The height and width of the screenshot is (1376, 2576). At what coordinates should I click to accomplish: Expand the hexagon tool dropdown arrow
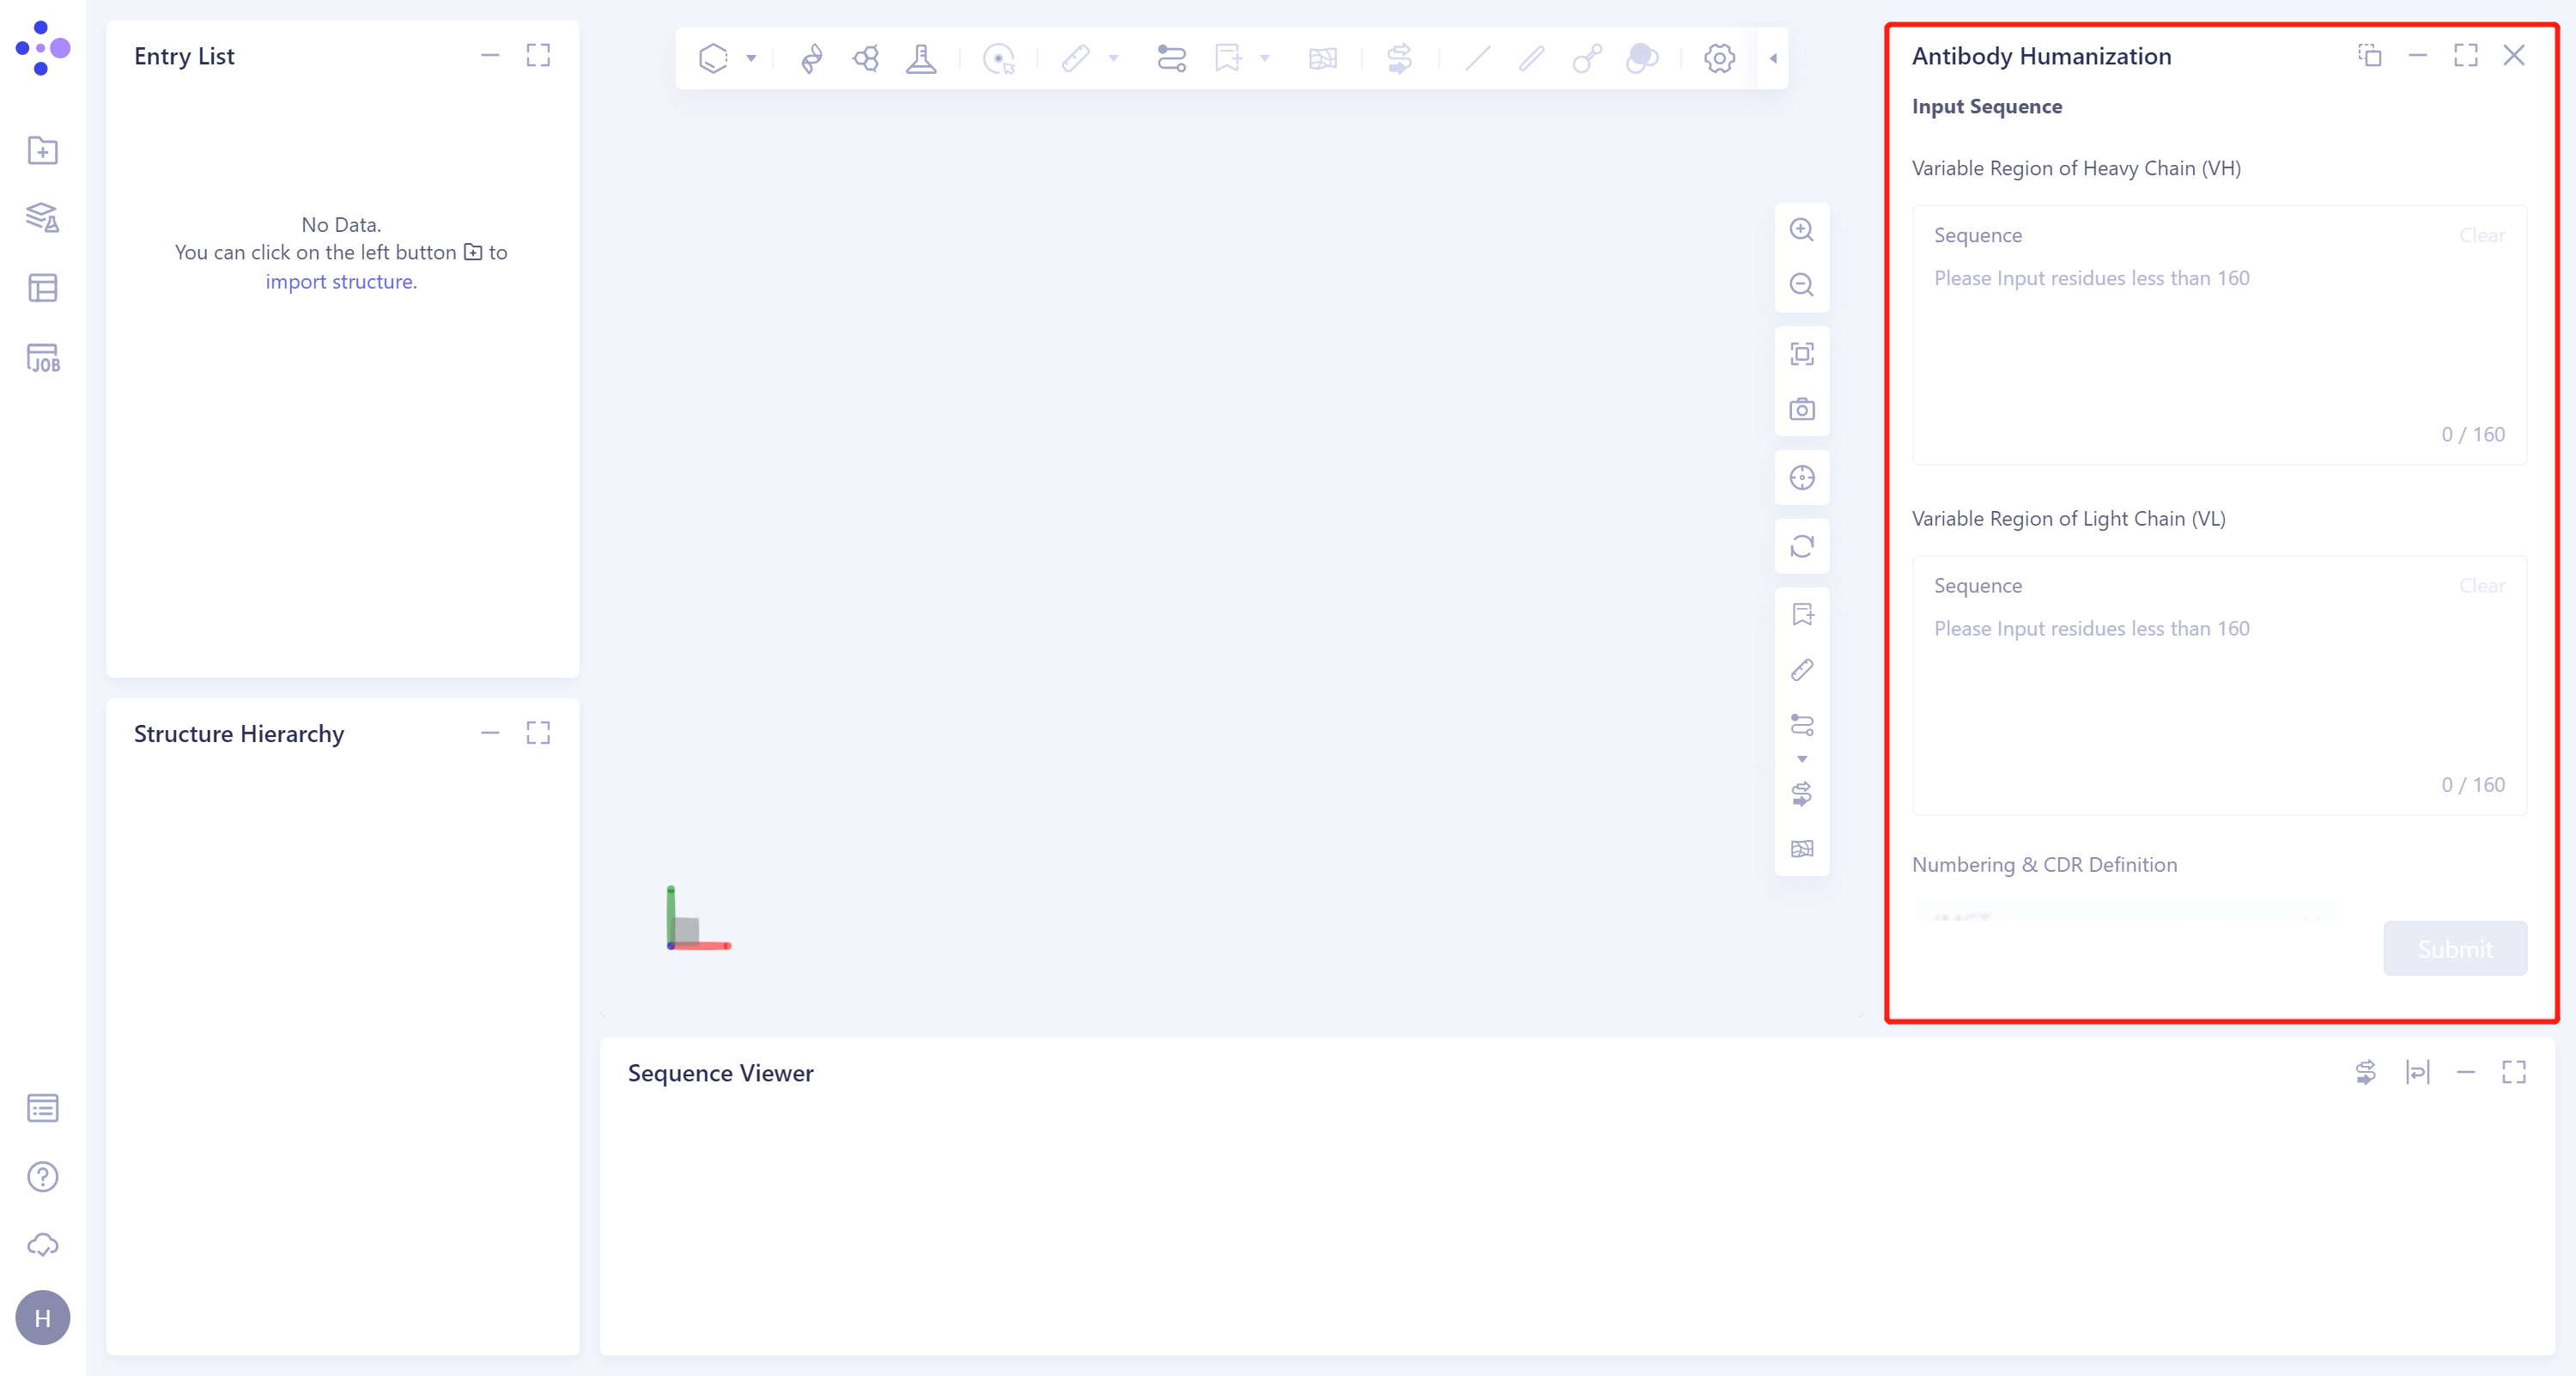[x=750, y=57]
